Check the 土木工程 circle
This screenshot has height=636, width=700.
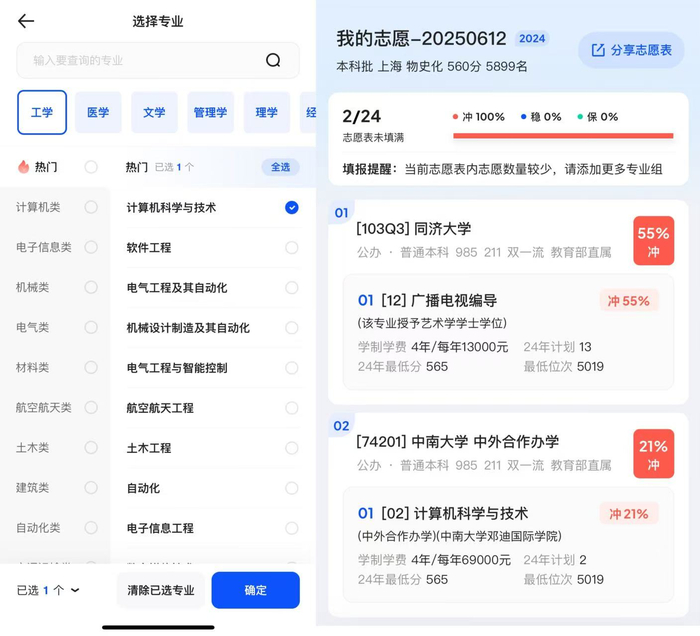292,448
